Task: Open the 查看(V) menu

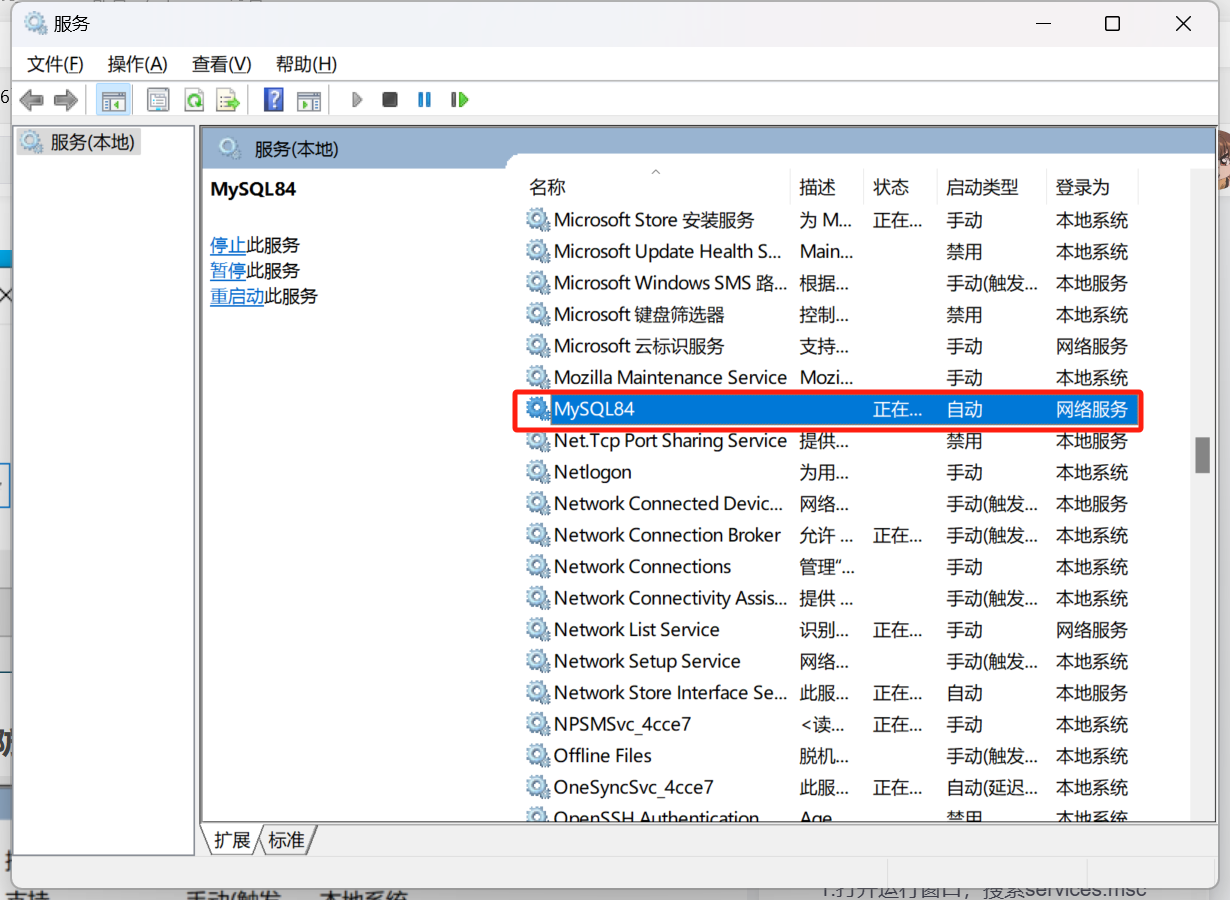Action: (221, 64)
